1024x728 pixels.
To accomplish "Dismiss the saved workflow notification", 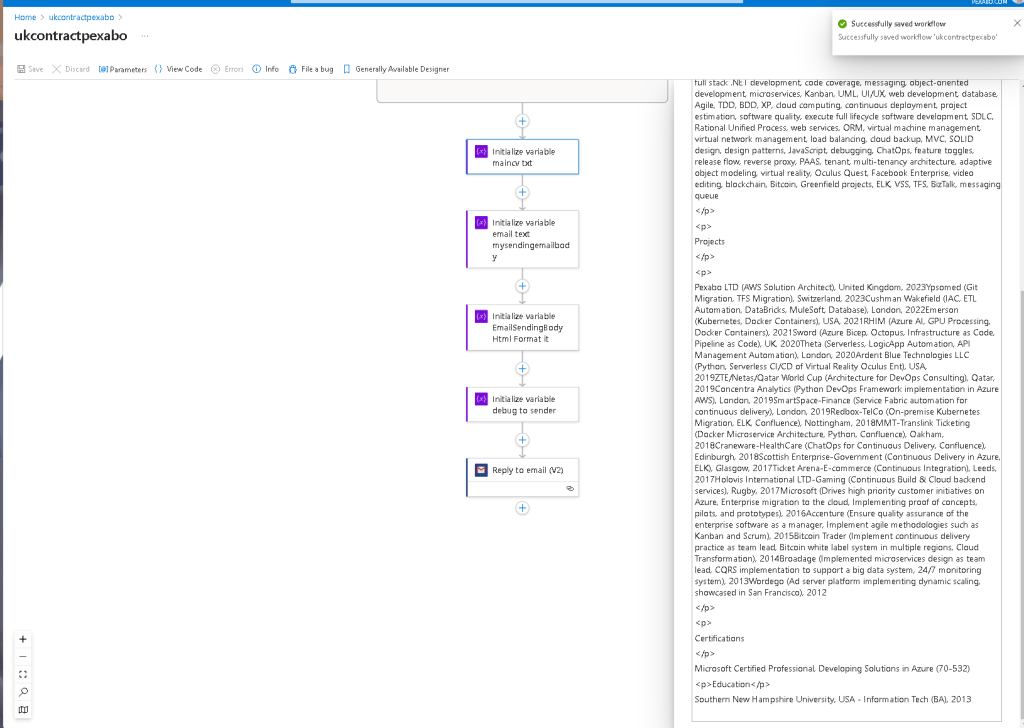I will click(x=1017, y=24).
